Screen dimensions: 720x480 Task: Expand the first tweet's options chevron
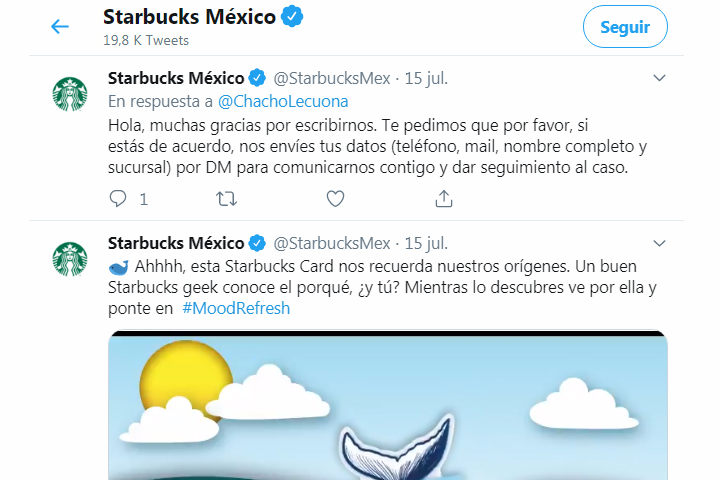point(659,78)
